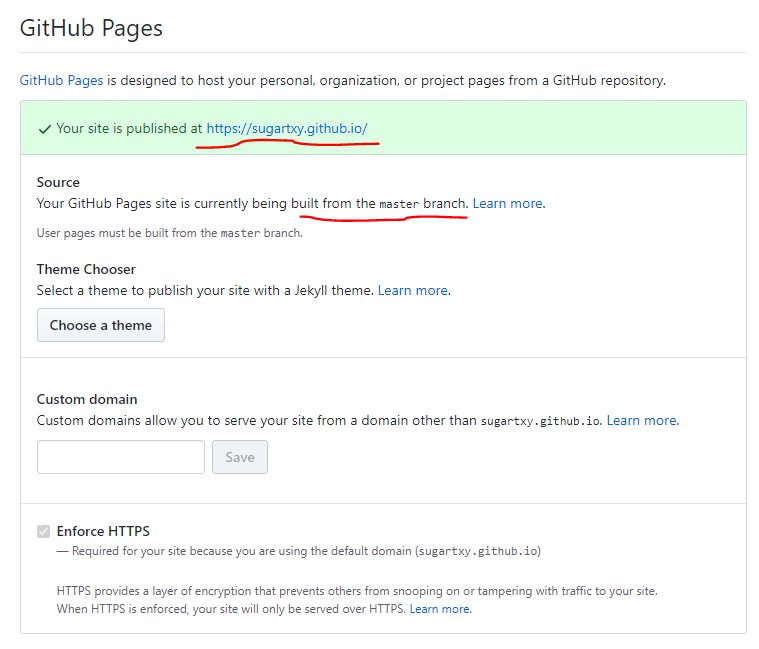Click the GitHub Pages page heading
This screenshot has width=759, height=649.
pyautogui.click(x=91, y=28)
